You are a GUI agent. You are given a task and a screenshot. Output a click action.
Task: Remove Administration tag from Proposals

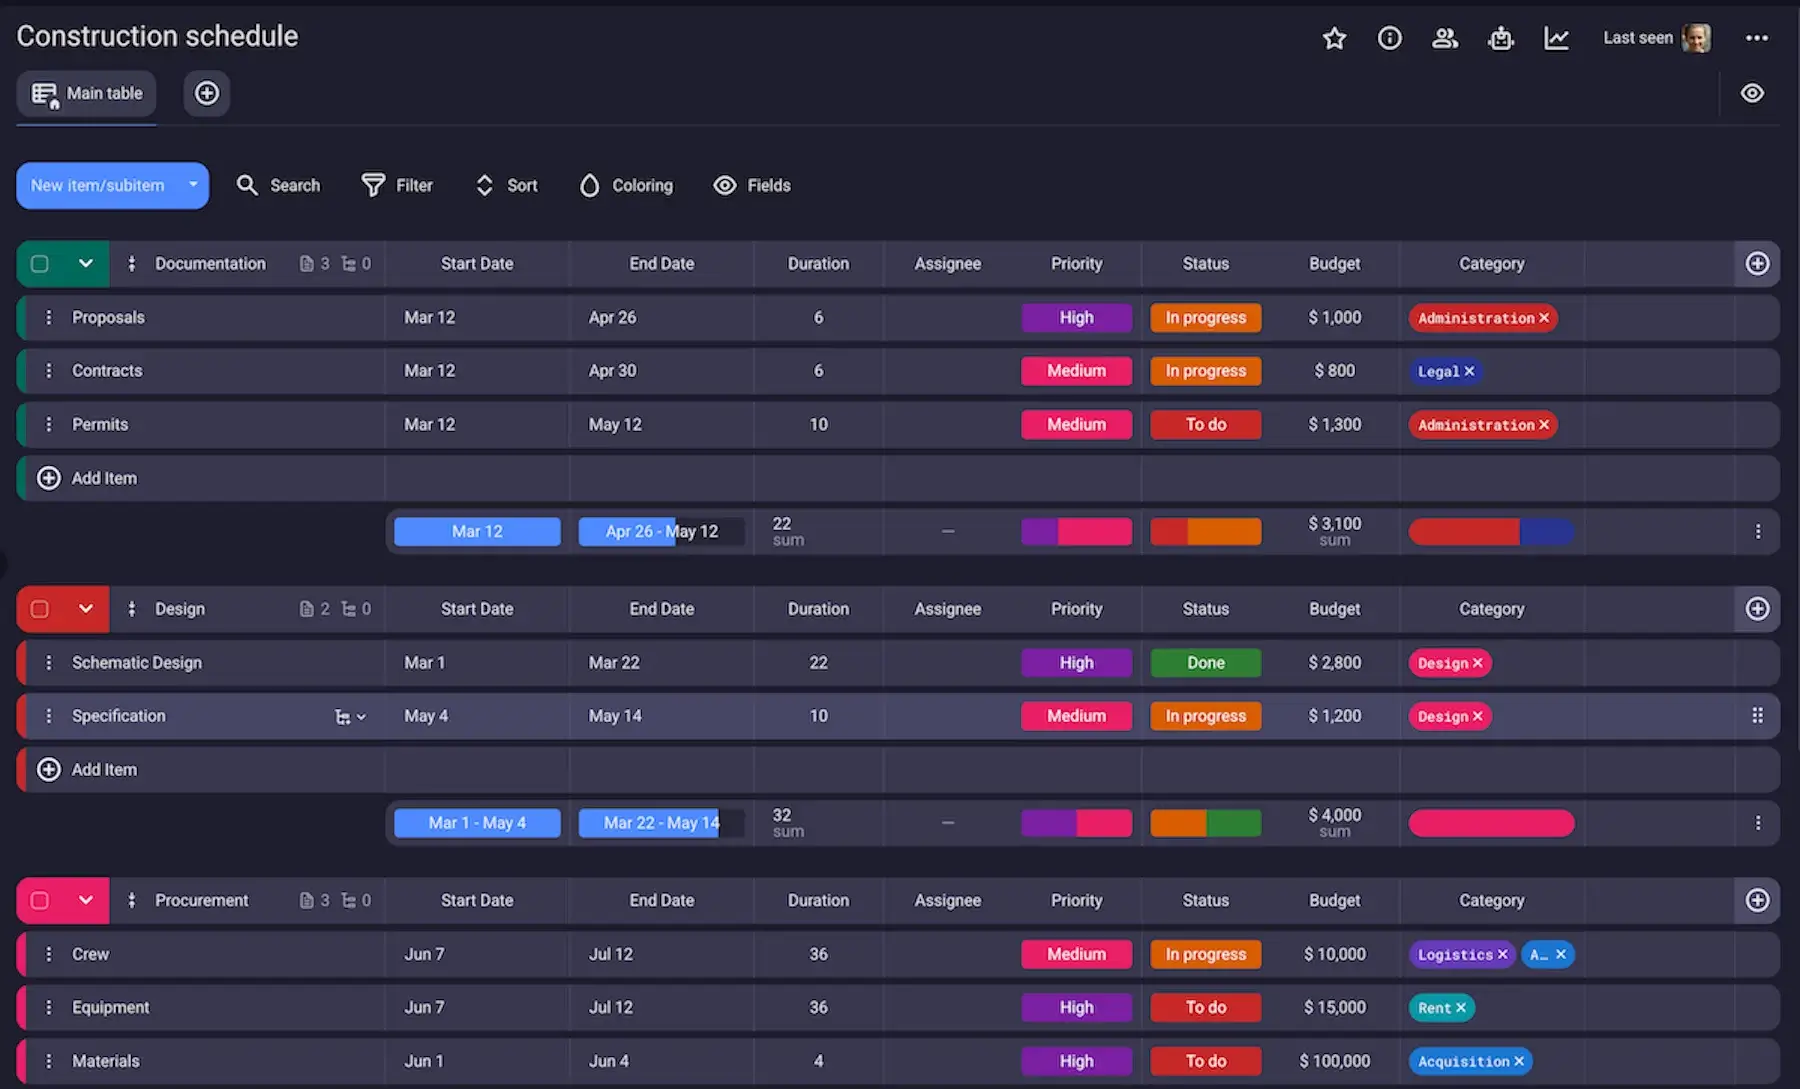1544,318
